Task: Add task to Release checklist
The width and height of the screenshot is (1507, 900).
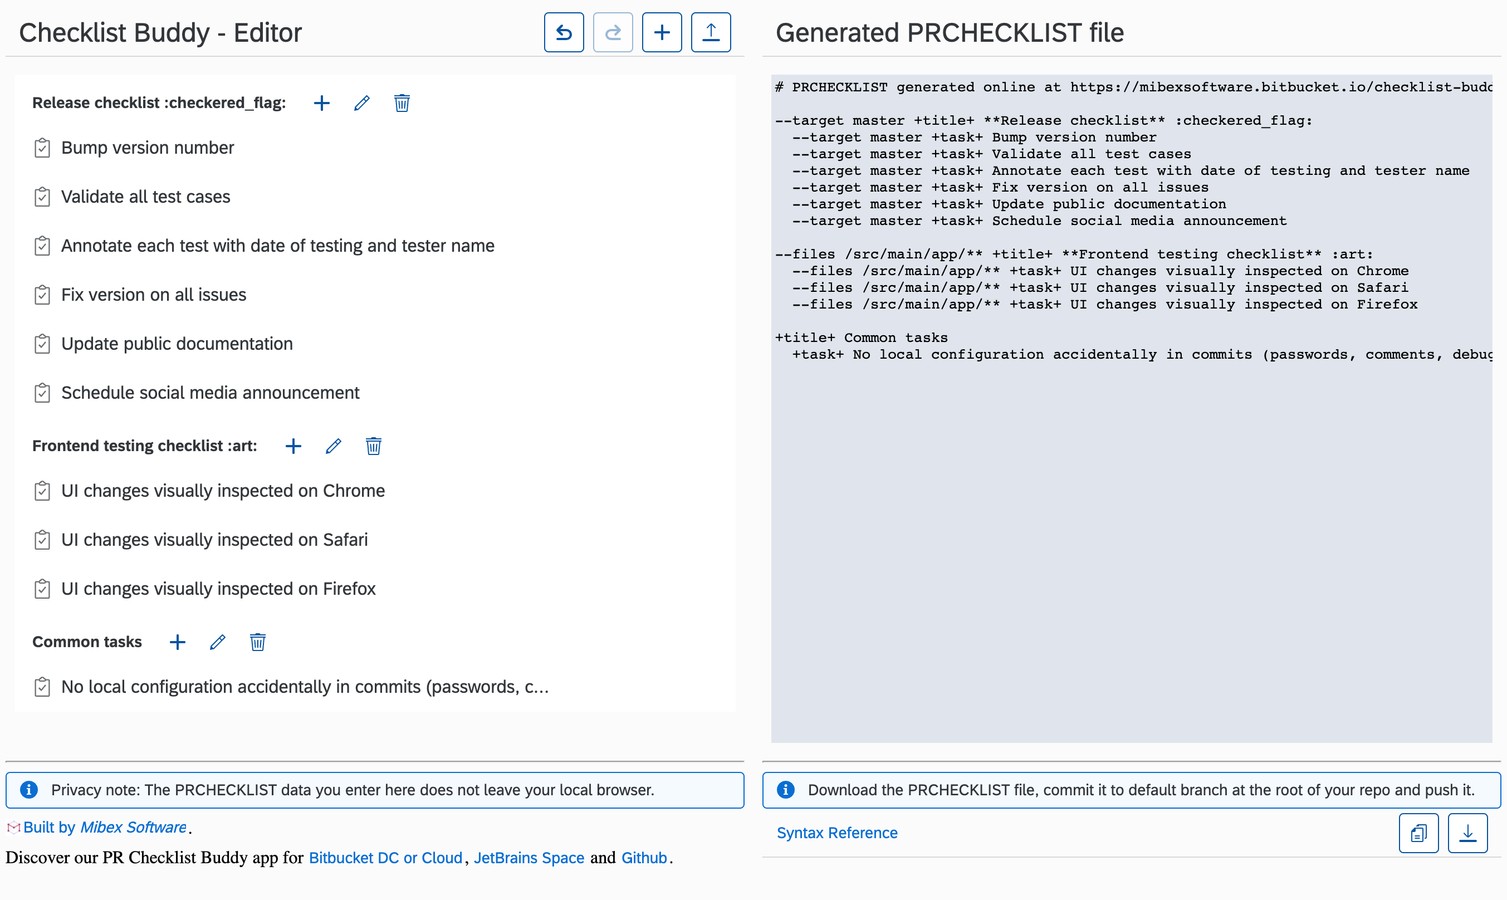Action: [322, 103]
